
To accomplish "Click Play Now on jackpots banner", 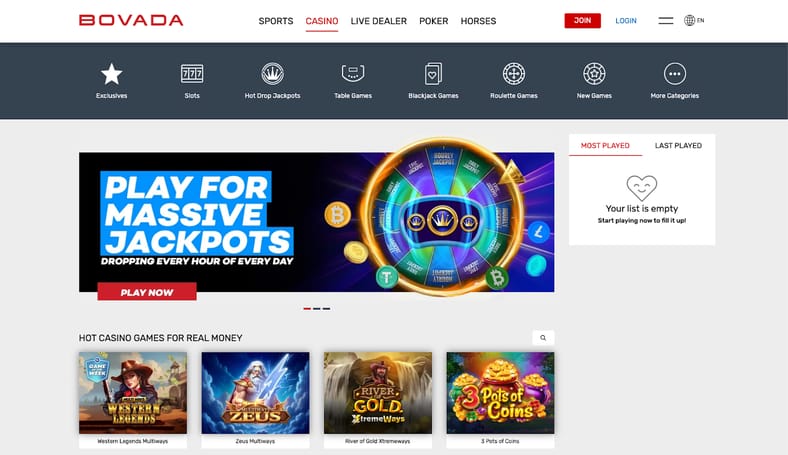I will point(147,292).
